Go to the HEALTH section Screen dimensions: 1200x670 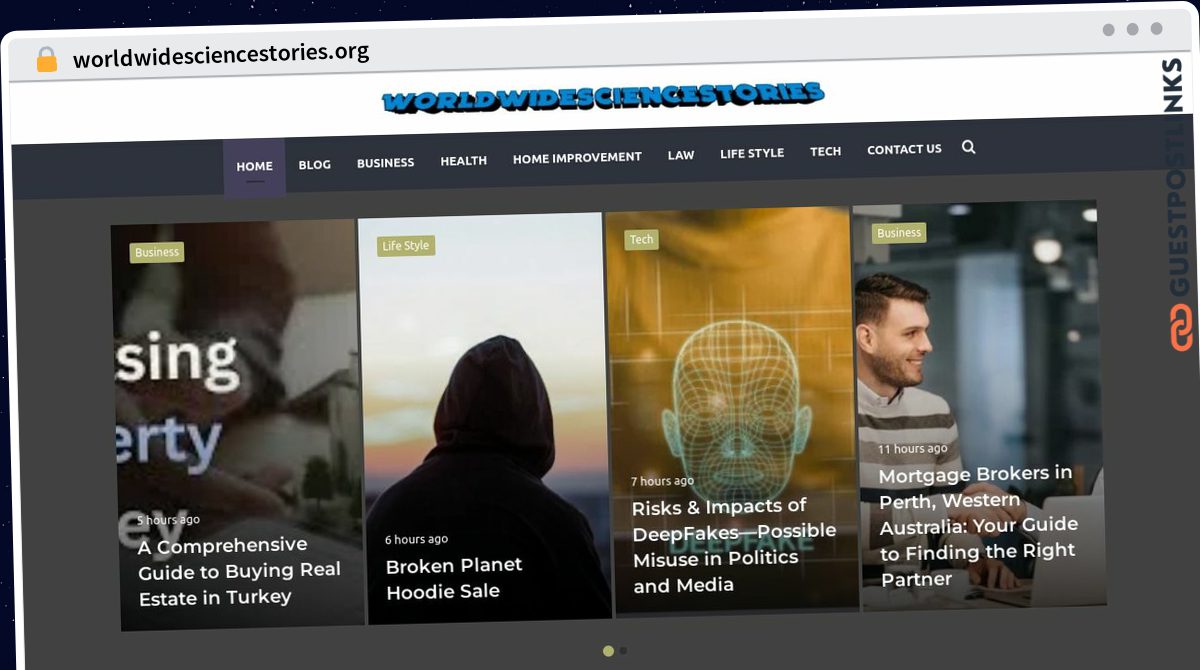(x=463, y=160)
